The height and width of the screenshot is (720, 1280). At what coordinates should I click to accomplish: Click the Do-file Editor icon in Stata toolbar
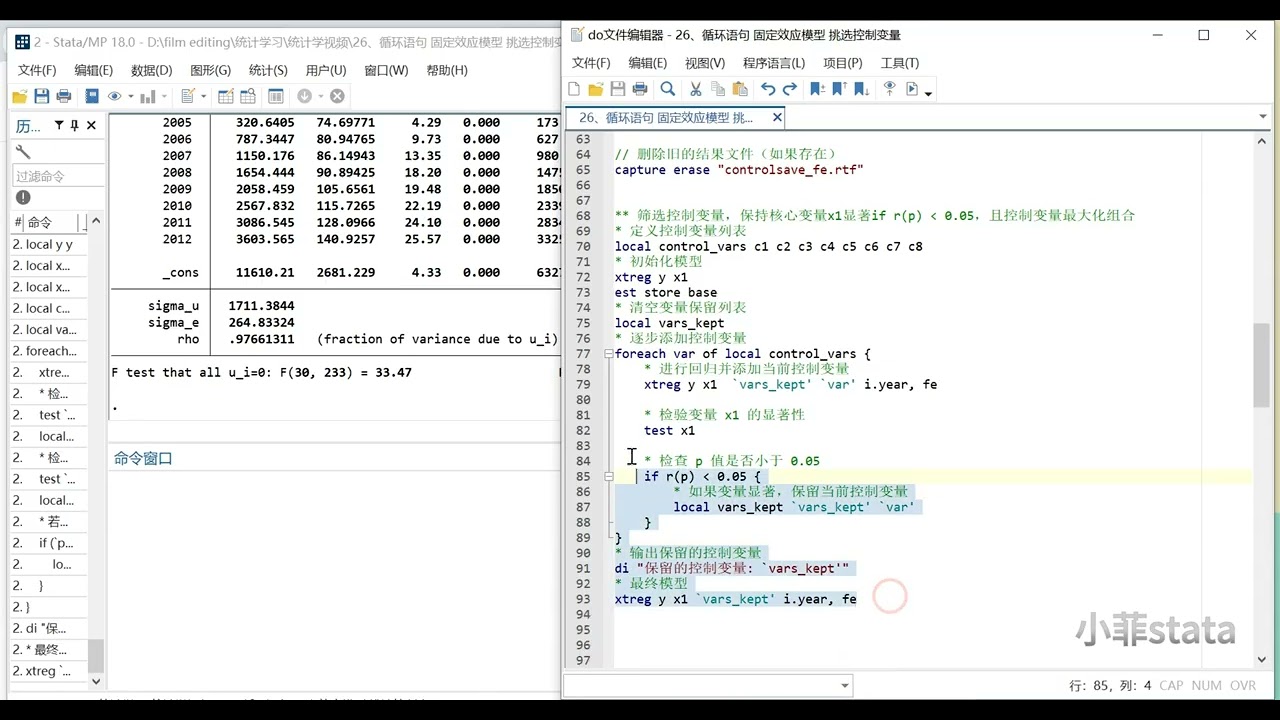187,96
